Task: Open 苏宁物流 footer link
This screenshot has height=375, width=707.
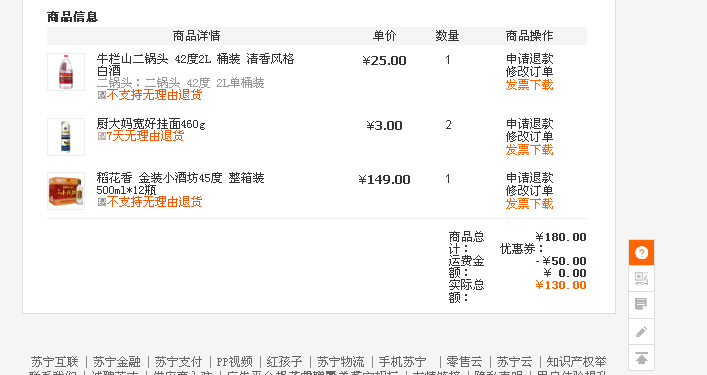Action: (340, 362)
